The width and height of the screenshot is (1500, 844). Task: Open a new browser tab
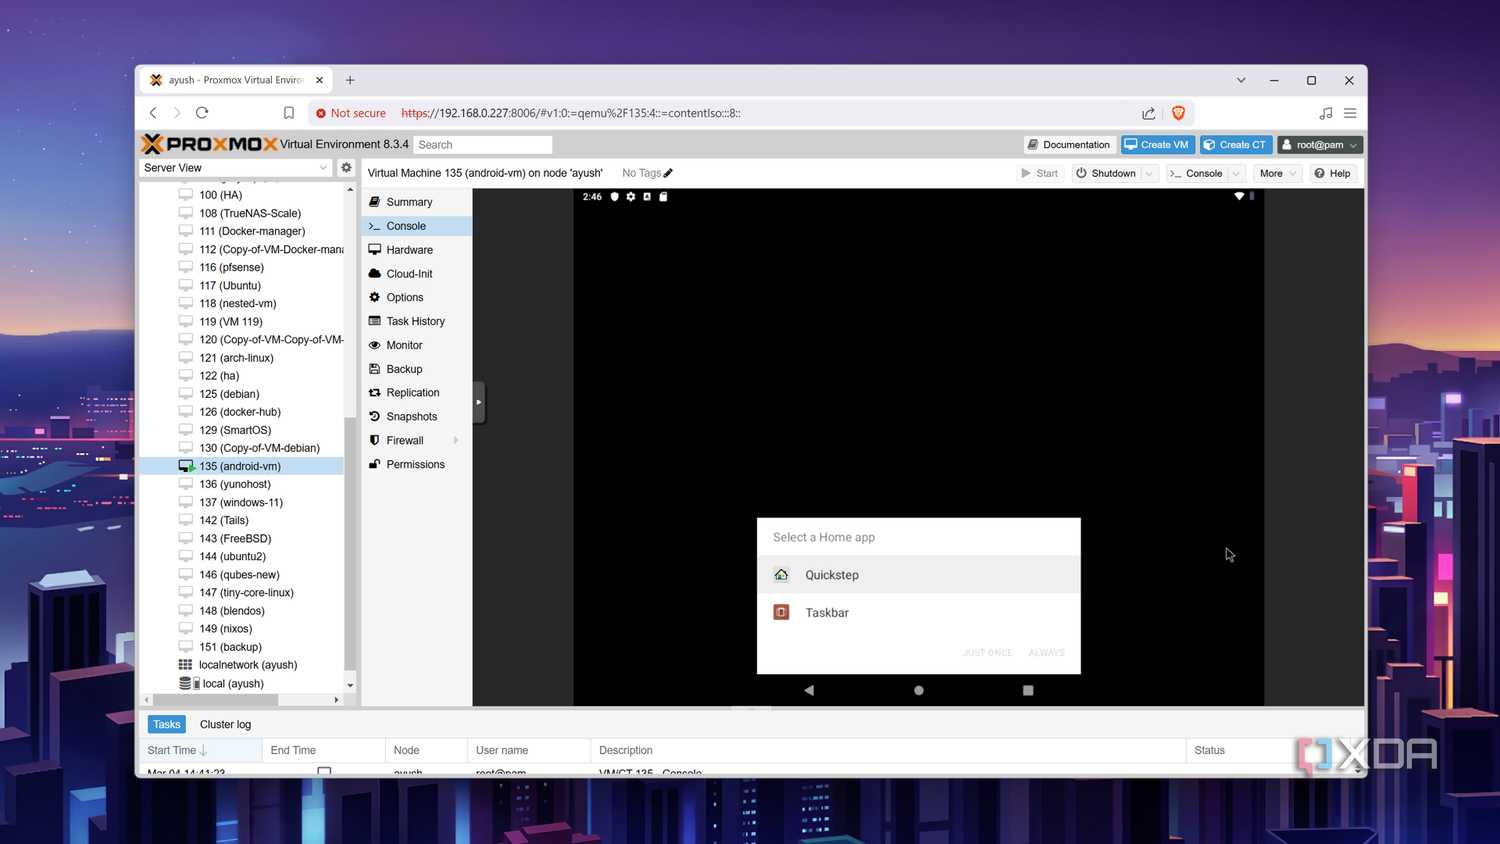pos(350,80)
